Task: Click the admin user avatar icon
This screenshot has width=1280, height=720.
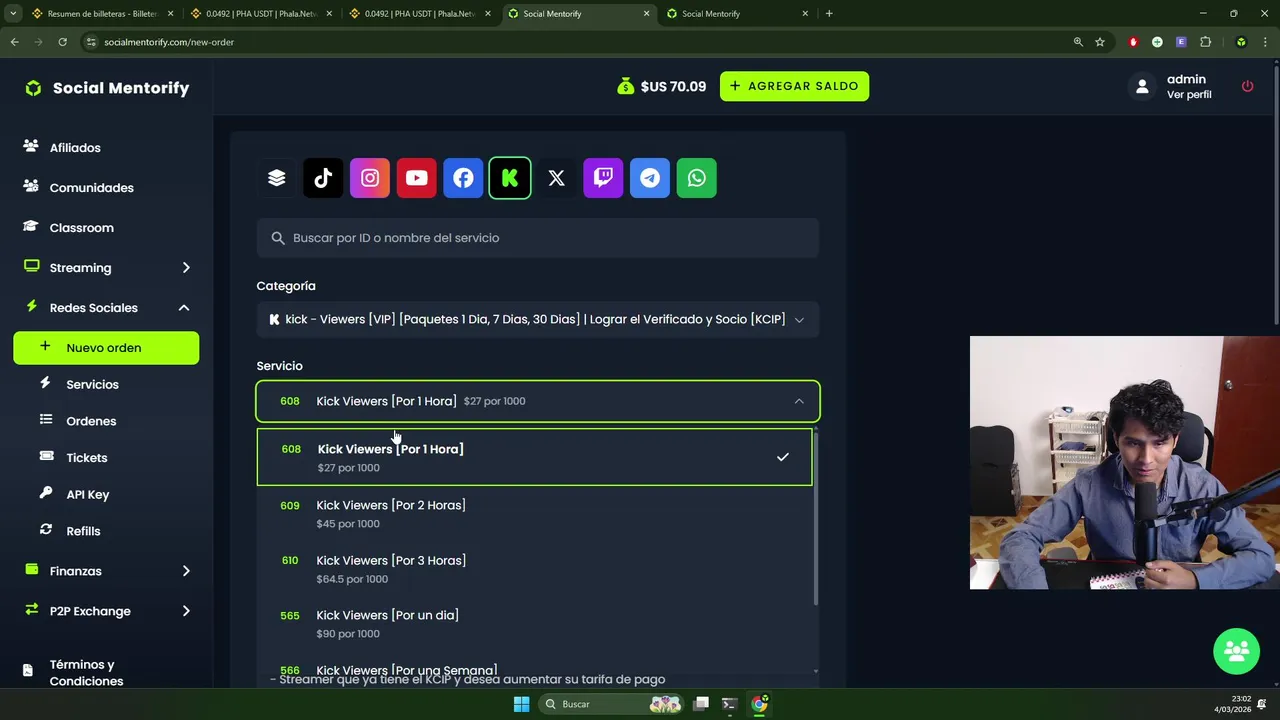Action: (x=1142, y=87)
